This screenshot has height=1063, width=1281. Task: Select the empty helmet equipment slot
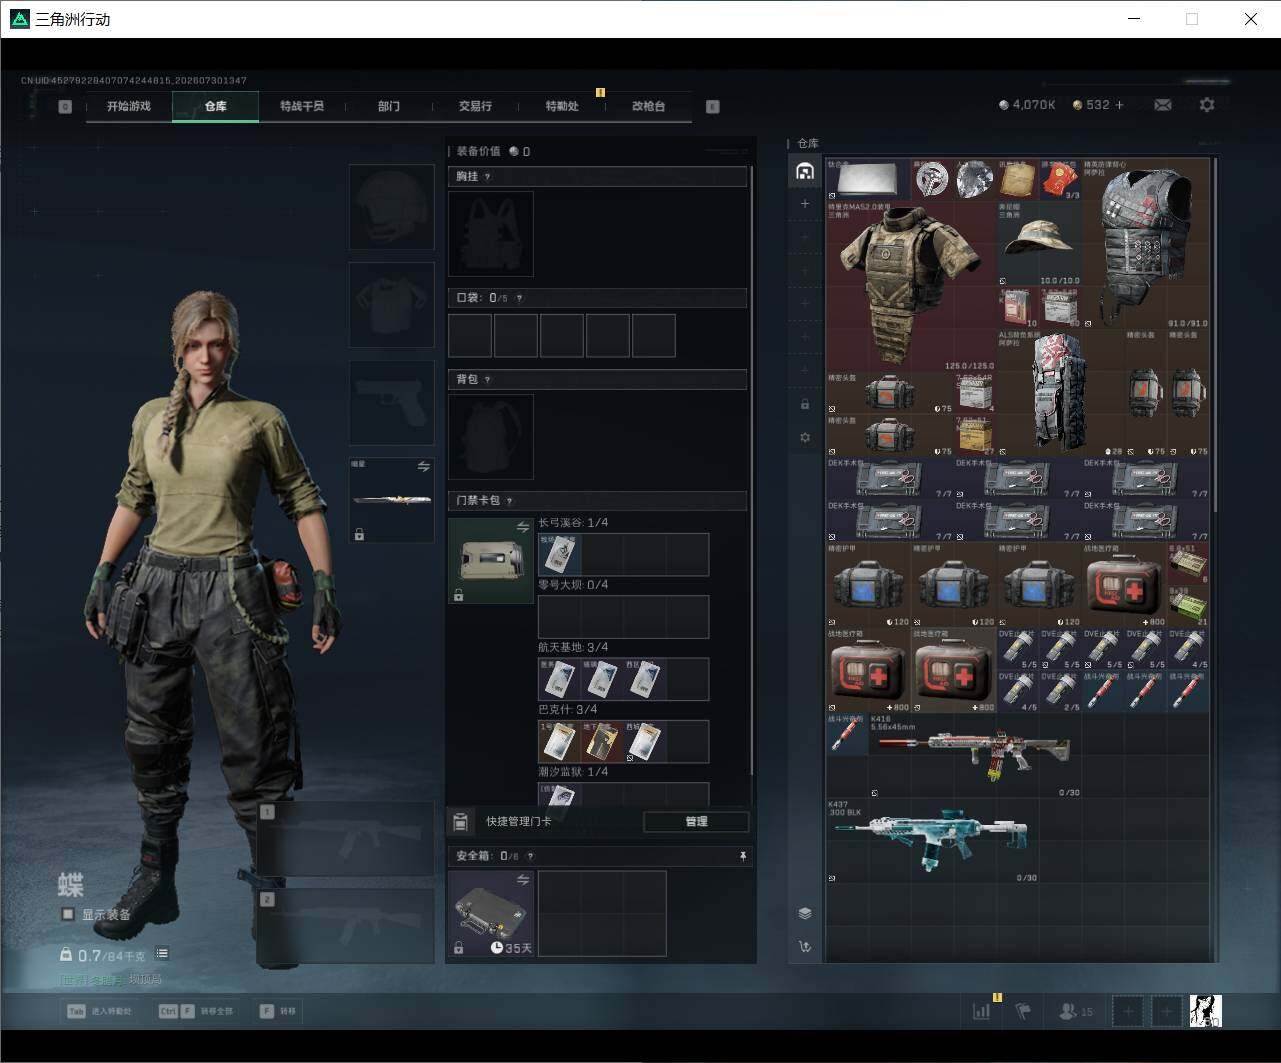coord(392,207)
